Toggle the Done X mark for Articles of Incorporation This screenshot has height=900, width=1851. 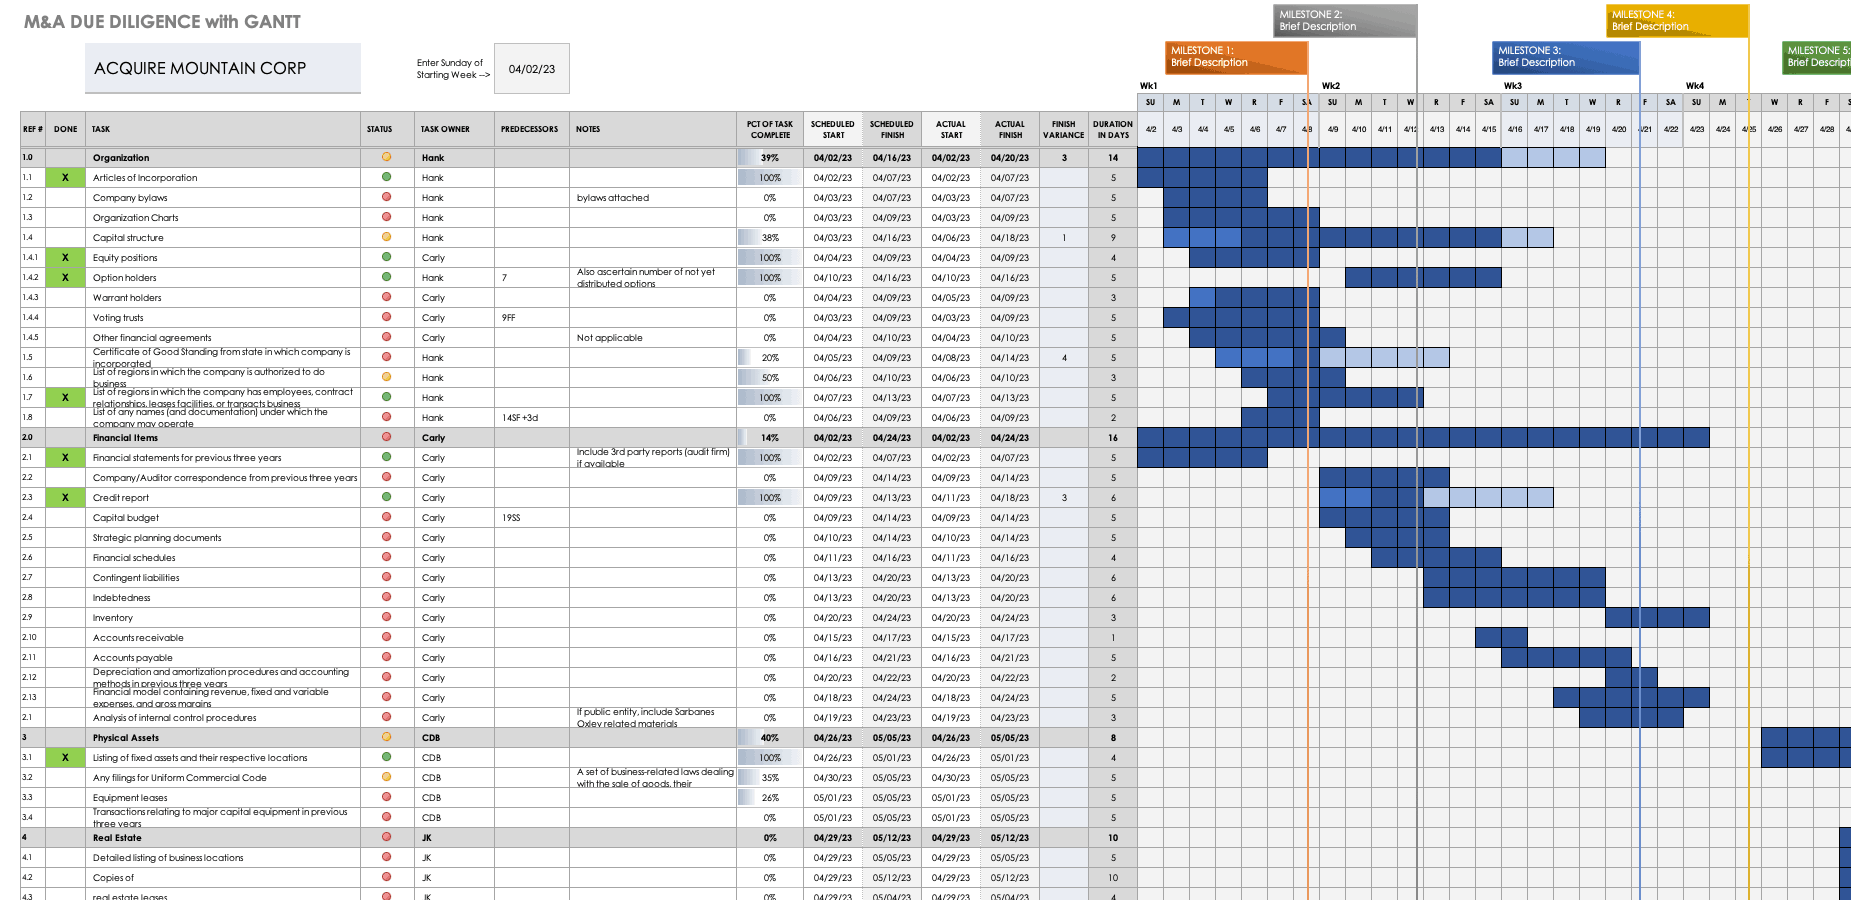66,177
